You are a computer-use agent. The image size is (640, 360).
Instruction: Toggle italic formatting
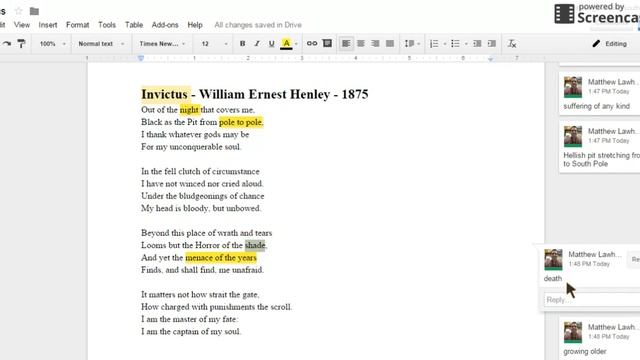click(257, 44)
